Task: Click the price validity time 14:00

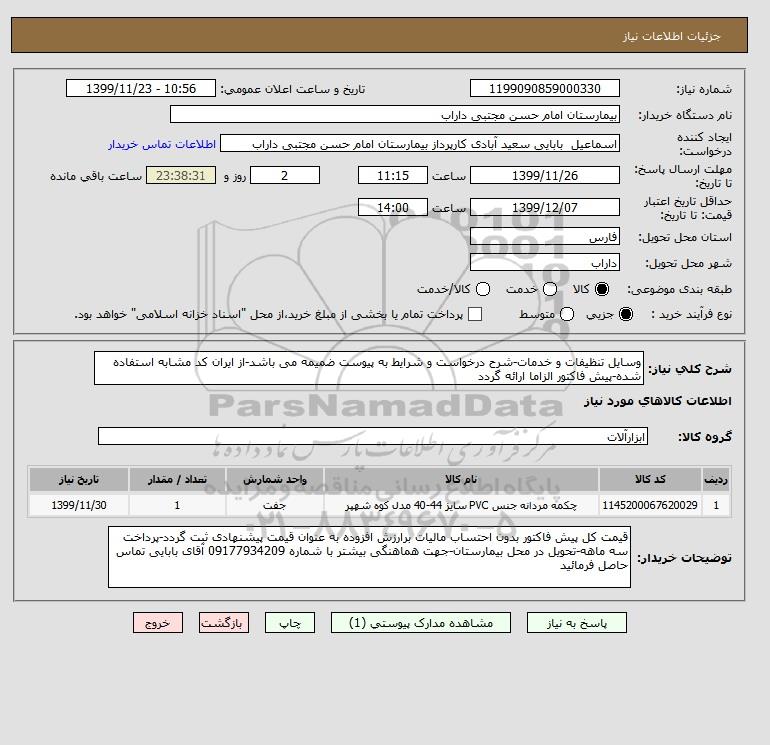Action: [x=393, y=207]
